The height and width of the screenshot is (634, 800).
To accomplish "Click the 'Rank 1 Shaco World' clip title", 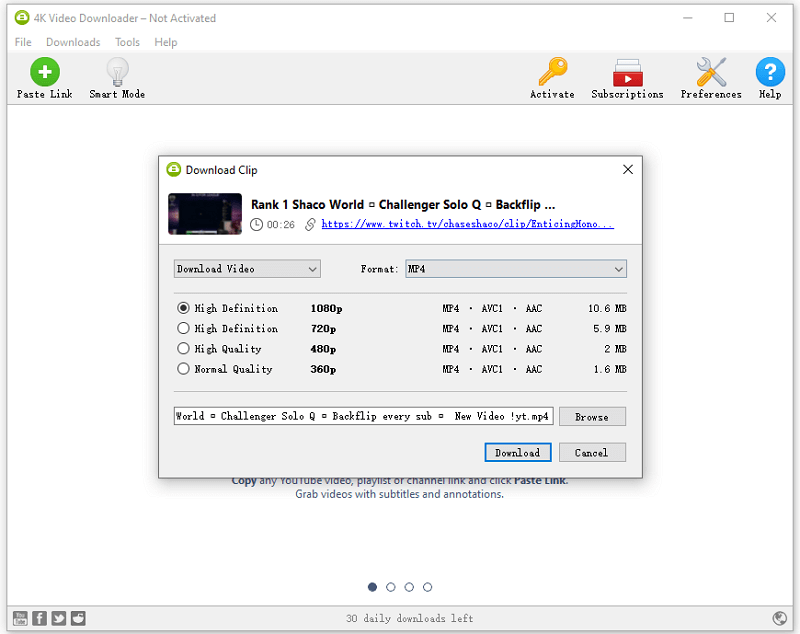I will tap(403, 205).
